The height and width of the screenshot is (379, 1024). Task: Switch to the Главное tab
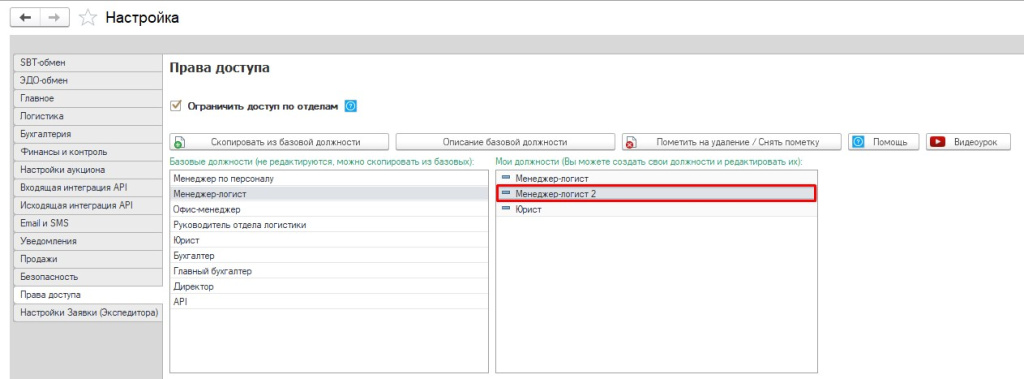click(87, 98)
